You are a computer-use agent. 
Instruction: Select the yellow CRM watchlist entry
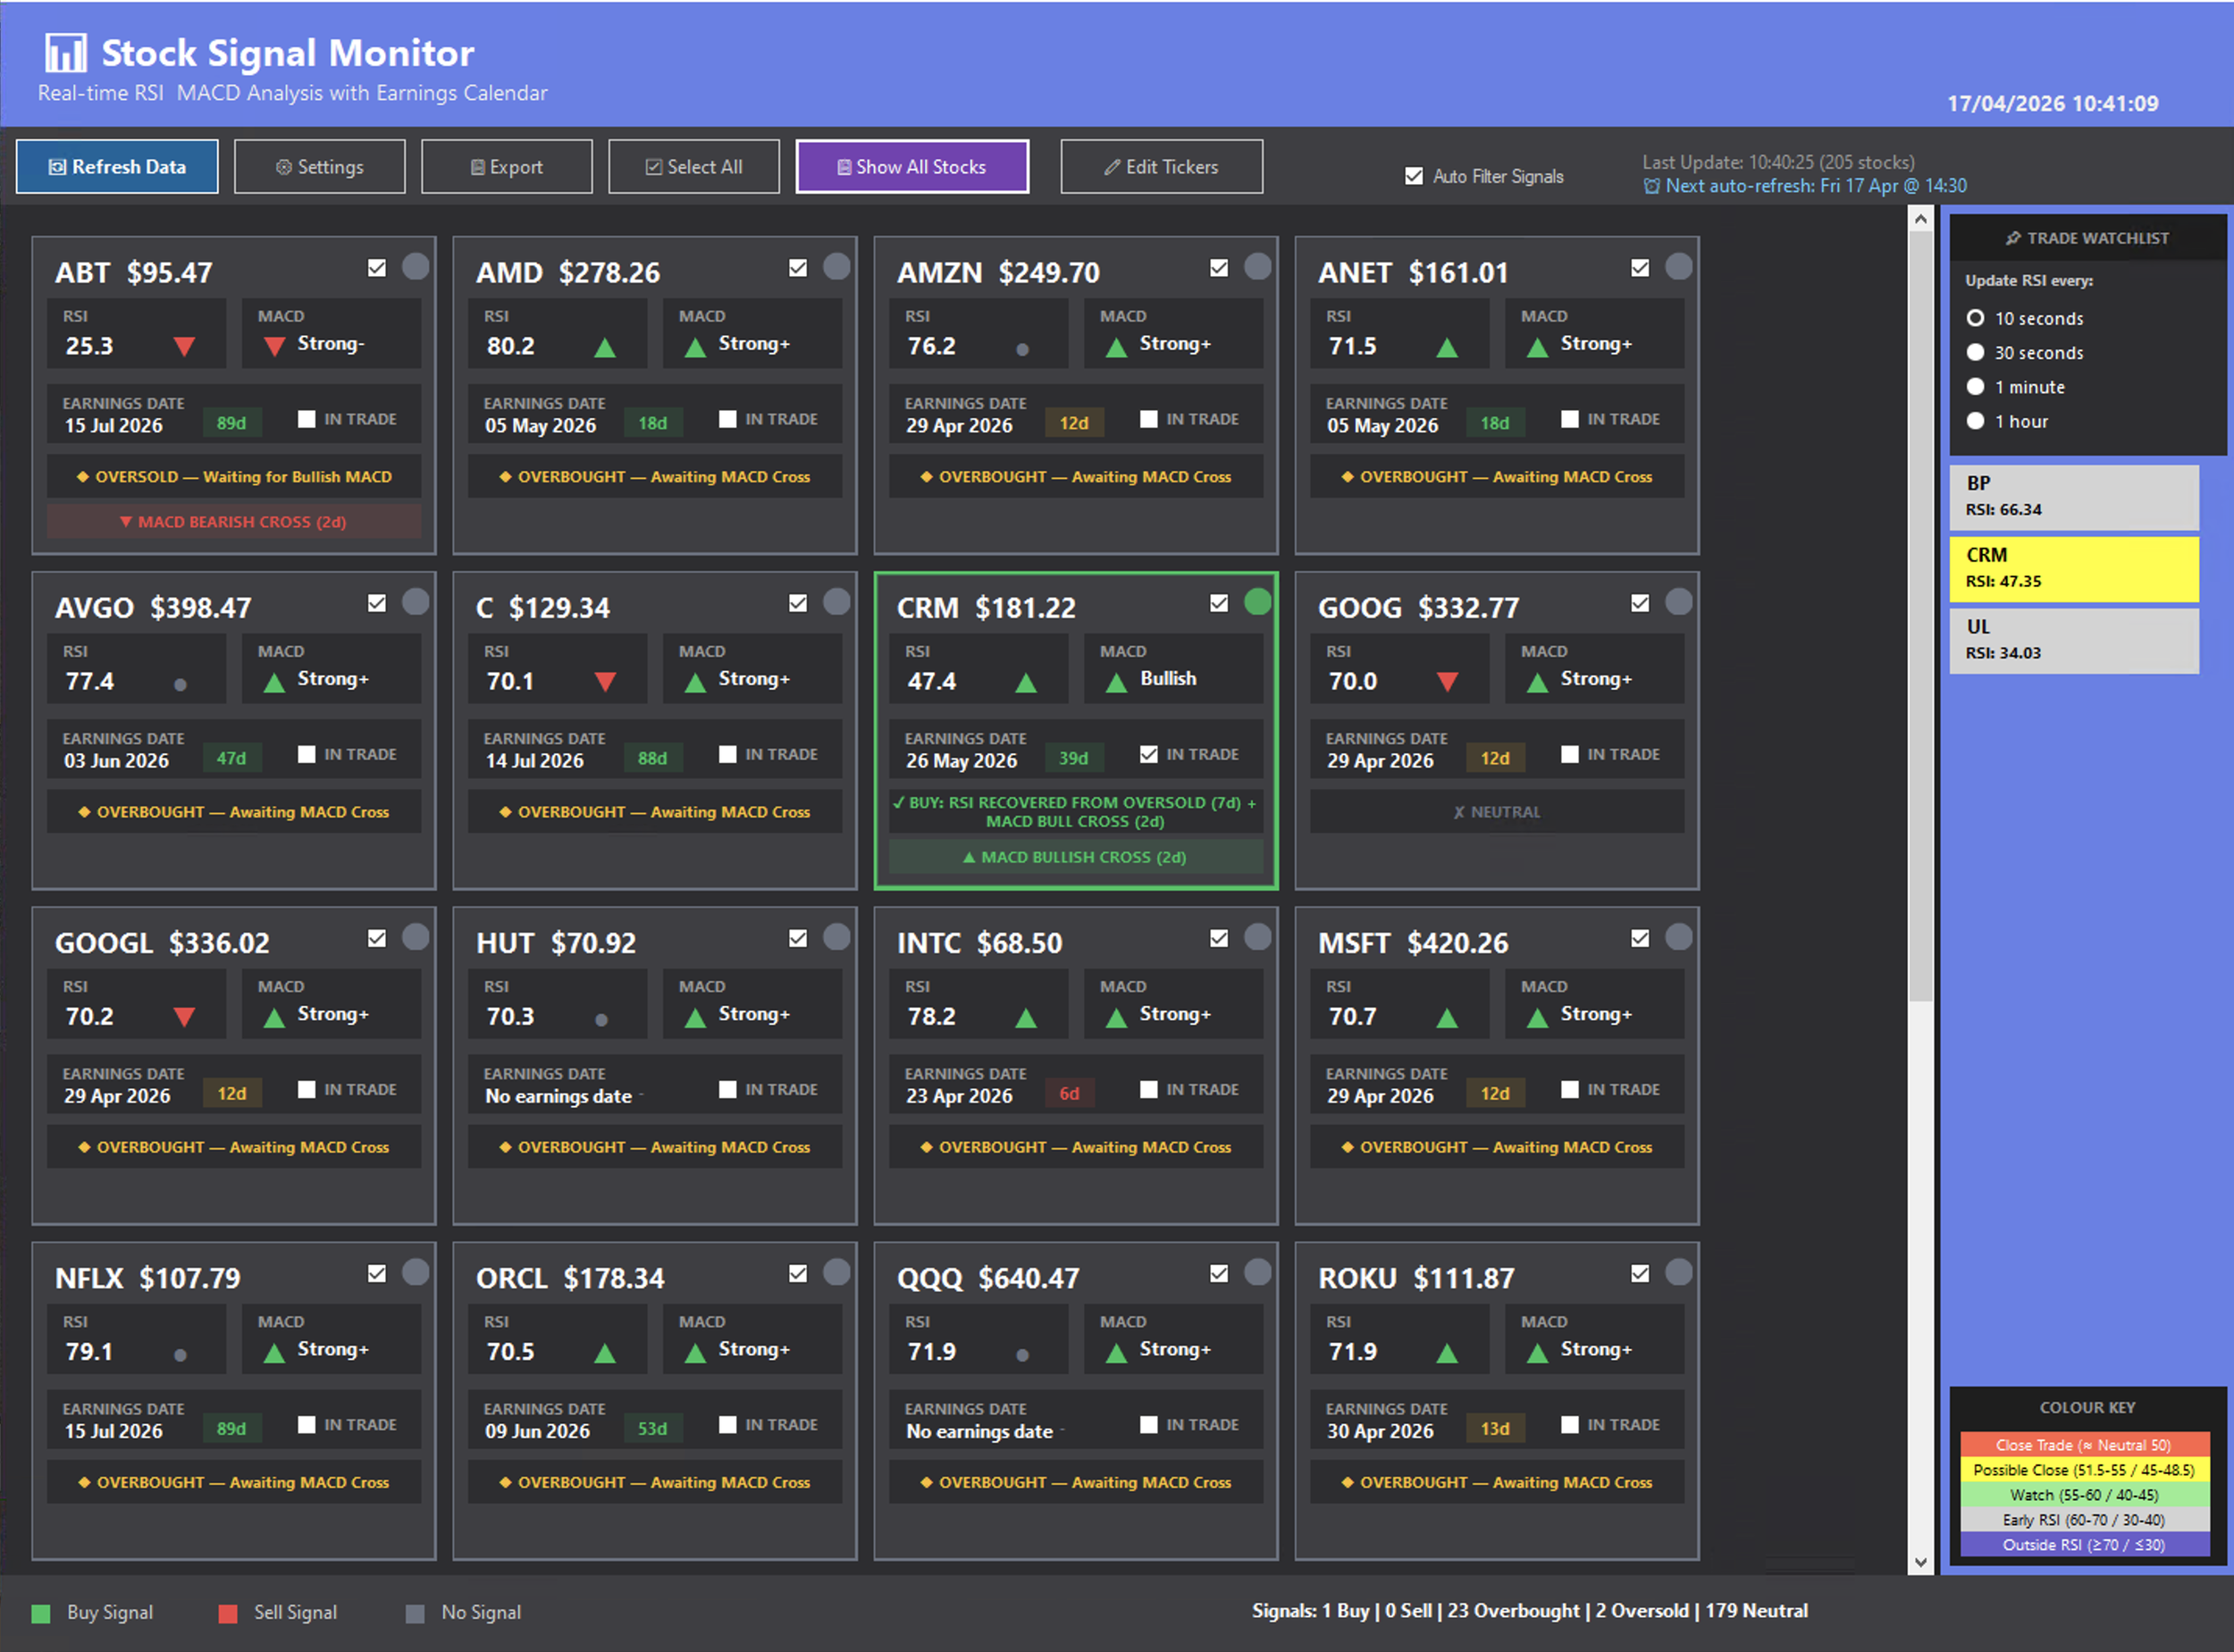(x=2073, y=568)
